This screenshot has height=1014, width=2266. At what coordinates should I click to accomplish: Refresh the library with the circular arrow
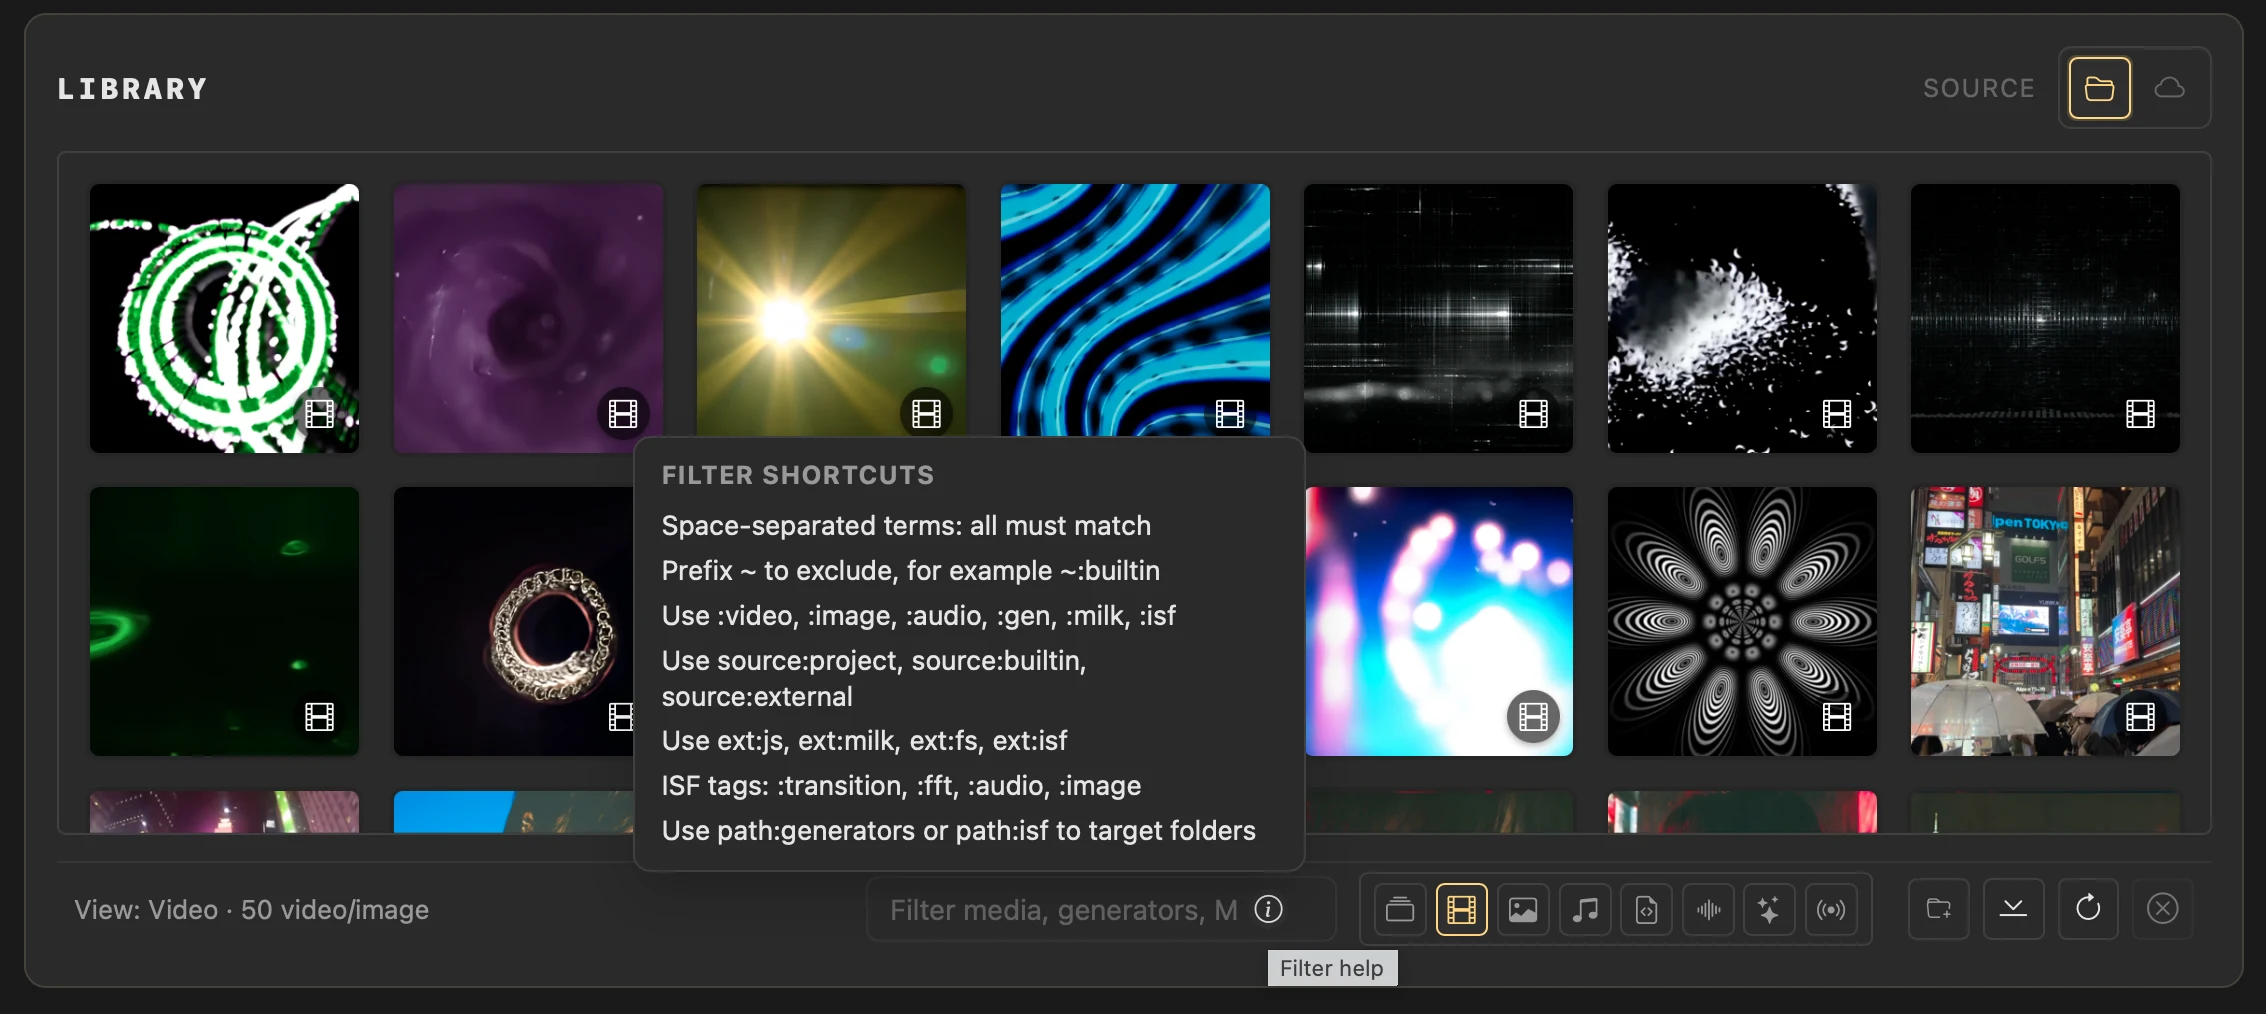(x=2088, y=909)
